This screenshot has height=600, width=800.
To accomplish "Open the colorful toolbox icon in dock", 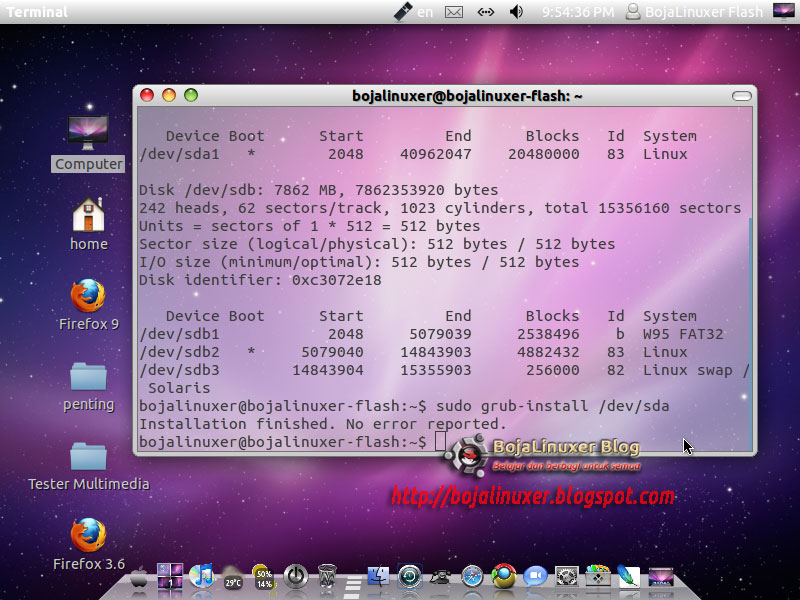I will click(597, 577).
